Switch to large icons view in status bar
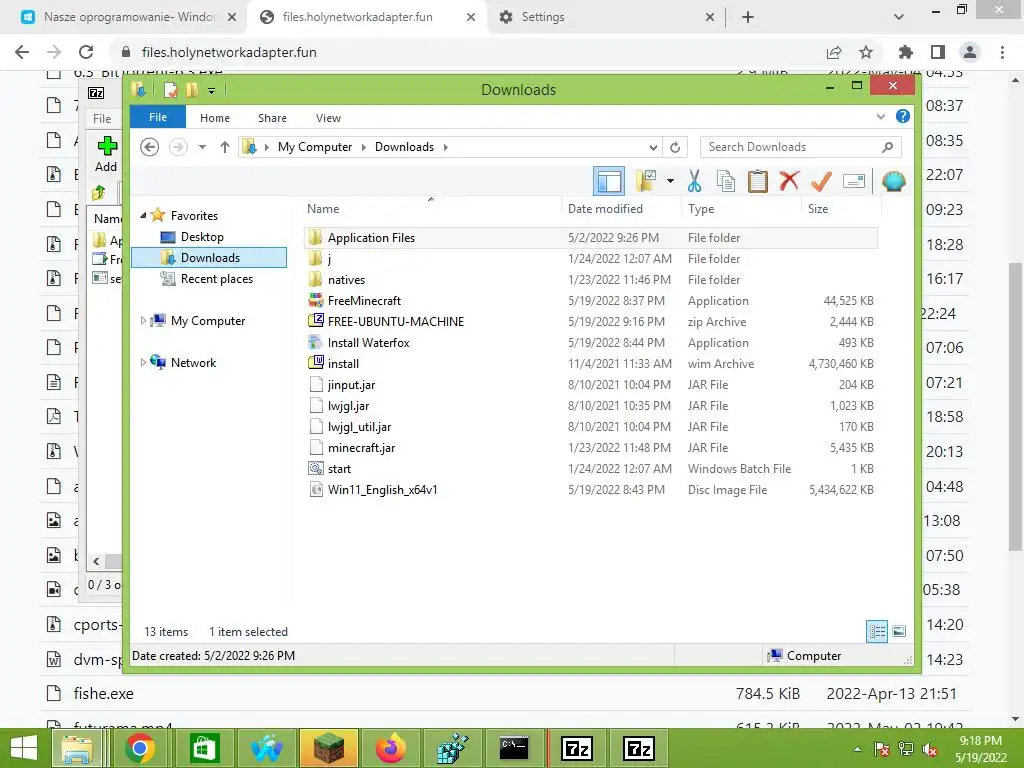The width and height of the screenshot is (1024, 768). click(x=899, y=631)
